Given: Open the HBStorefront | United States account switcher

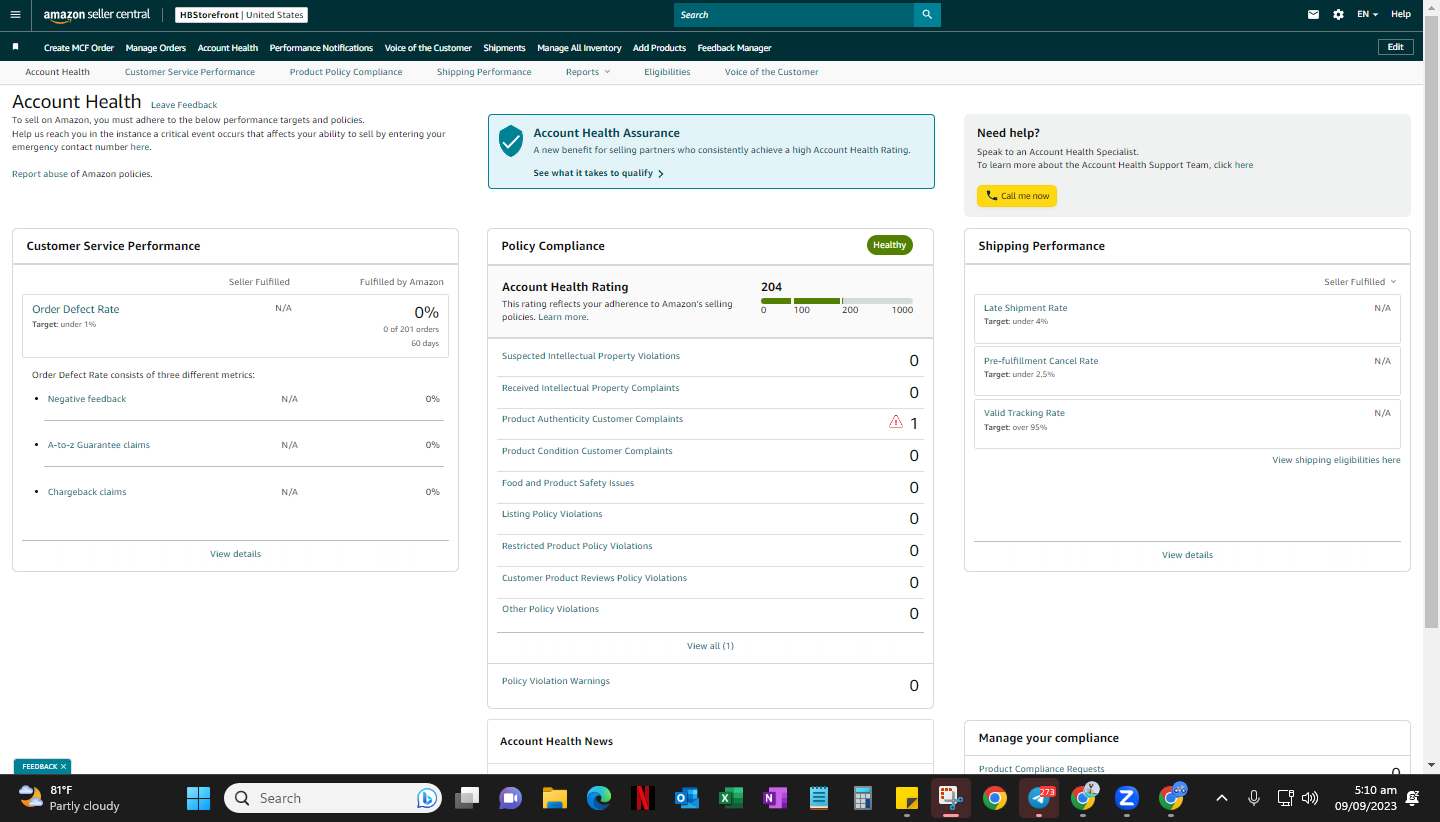Looking at the screenshot, I should pos(241,15).
